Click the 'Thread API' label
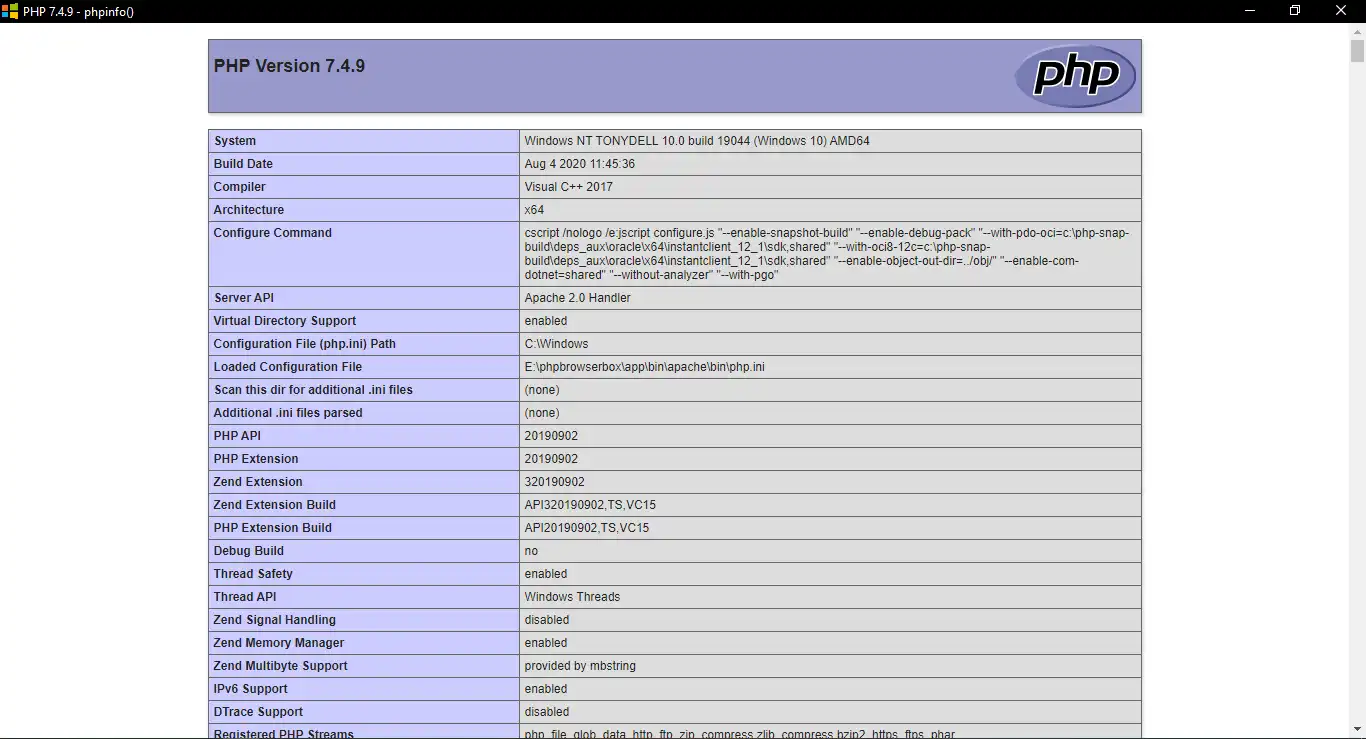The width and height of the screenshot is (1366, 739). tap(245, 597)
